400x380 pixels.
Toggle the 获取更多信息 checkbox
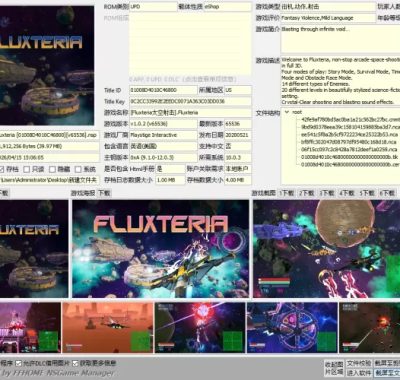coord(75,363)
